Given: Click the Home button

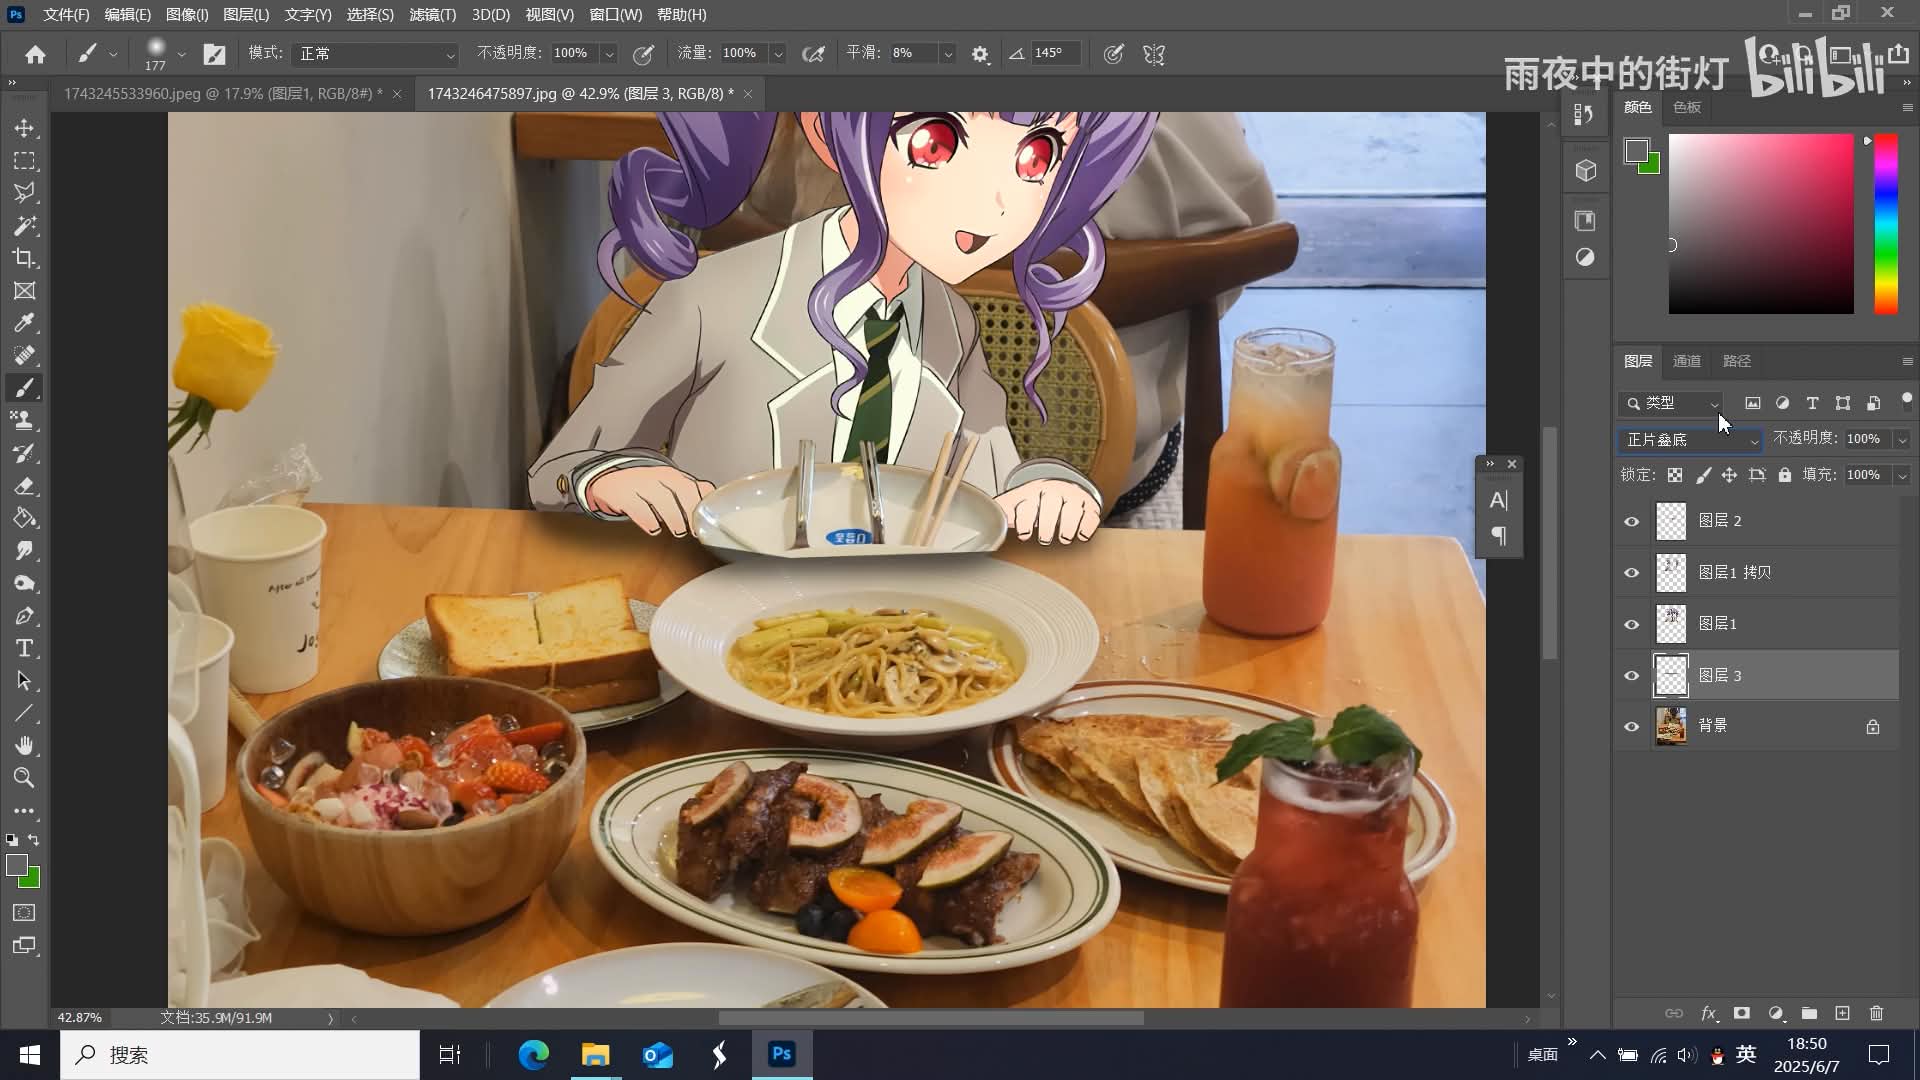Looking at the screenshot, I should [x=36, y=54].
